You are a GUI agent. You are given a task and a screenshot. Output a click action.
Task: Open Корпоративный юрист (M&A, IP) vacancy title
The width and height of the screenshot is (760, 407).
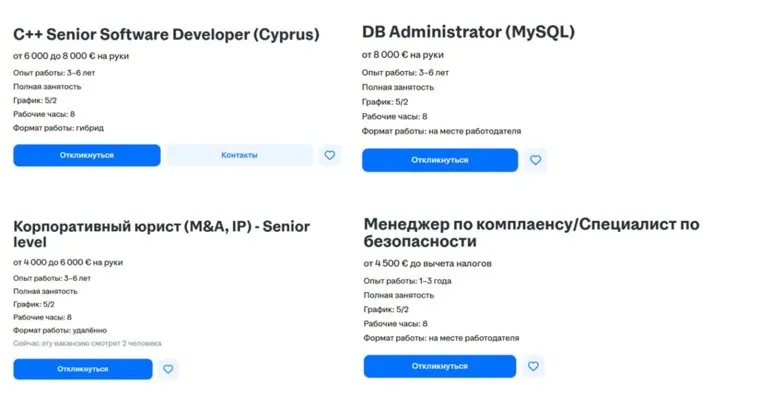pos(161,234)
